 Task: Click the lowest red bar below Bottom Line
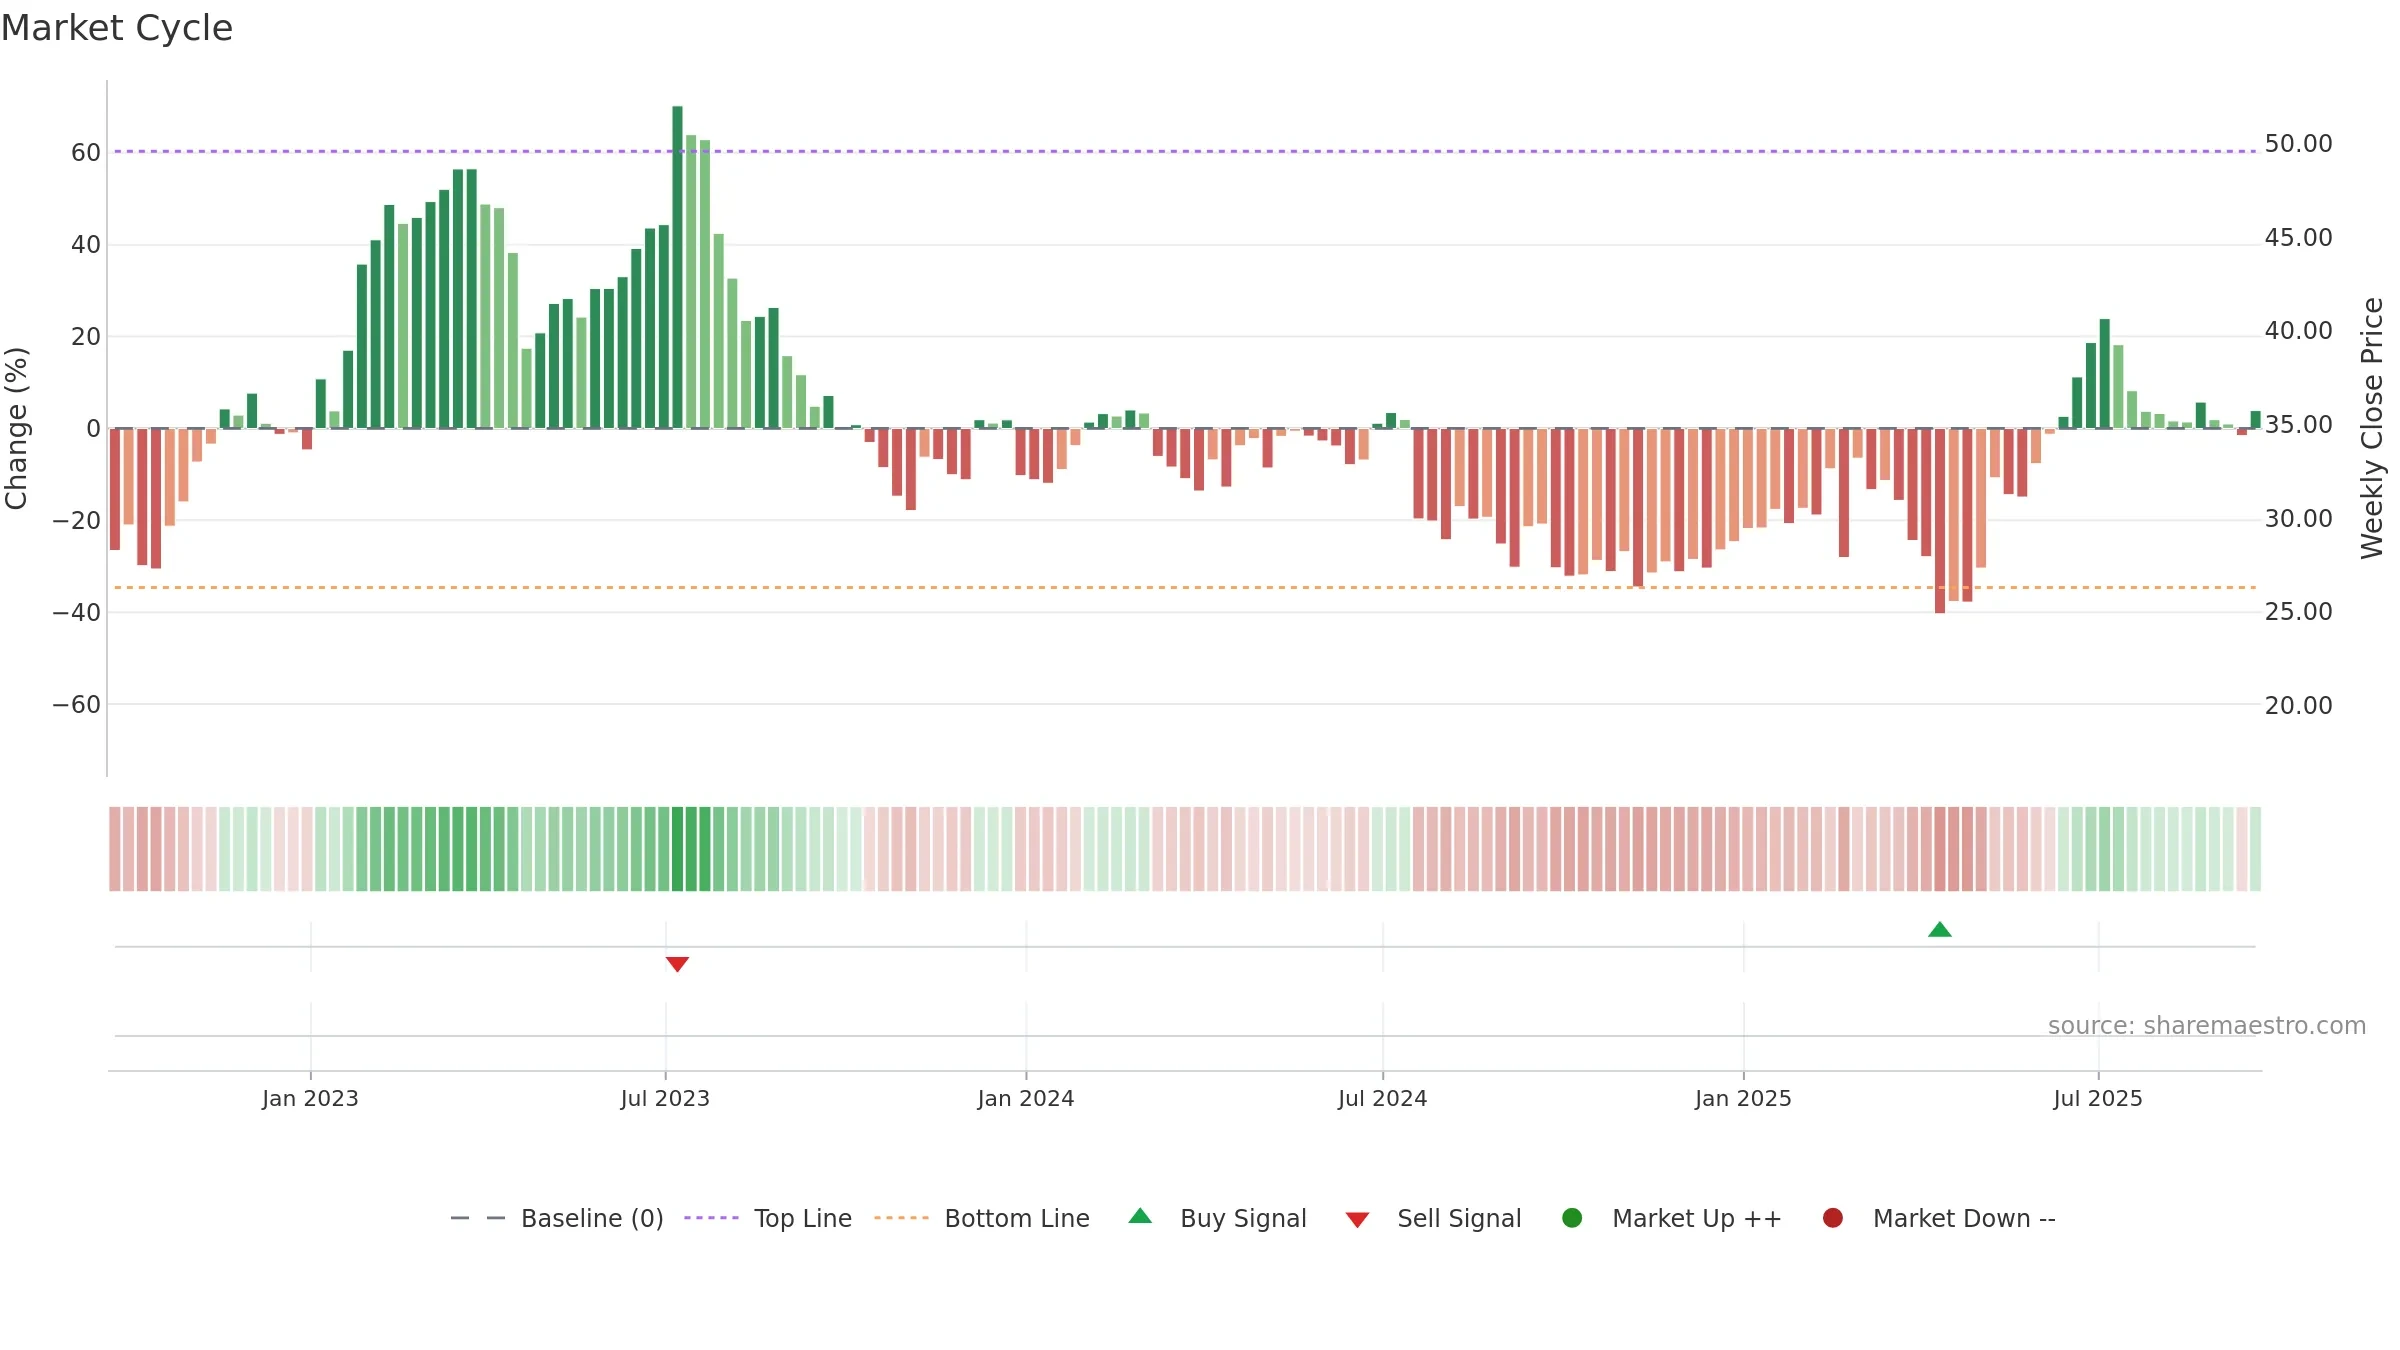(1940, 521)
